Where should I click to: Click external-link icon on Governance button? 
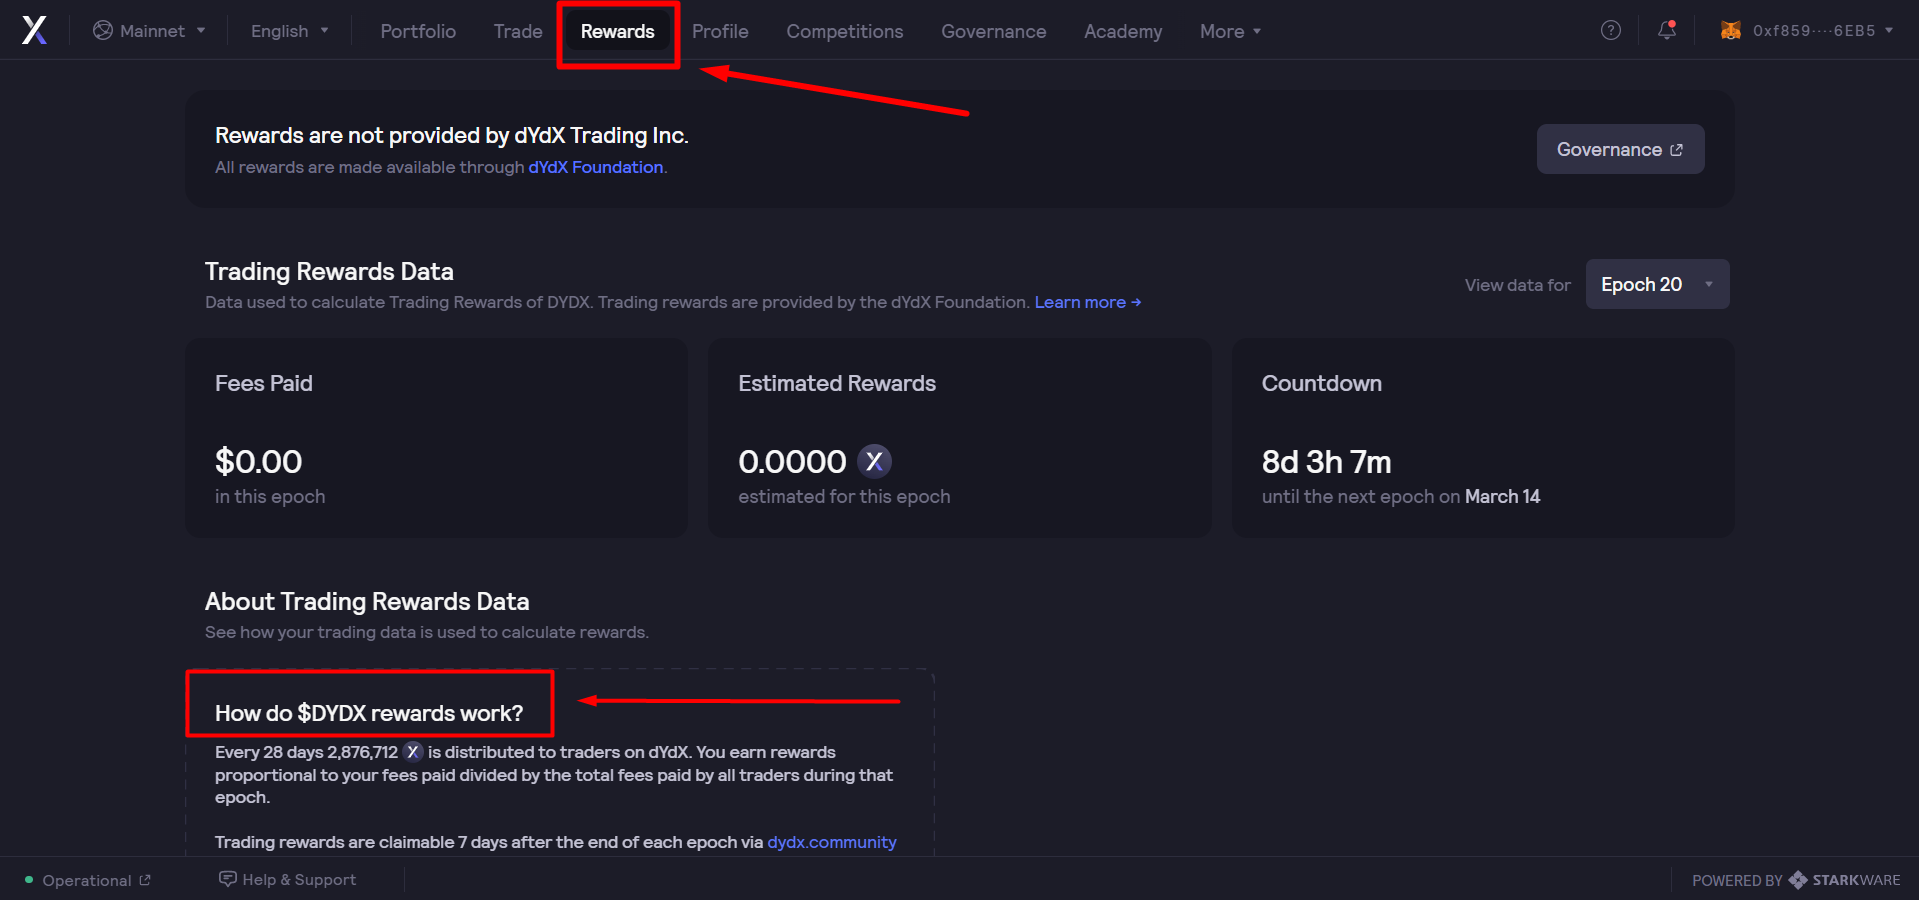(1676, 150)
